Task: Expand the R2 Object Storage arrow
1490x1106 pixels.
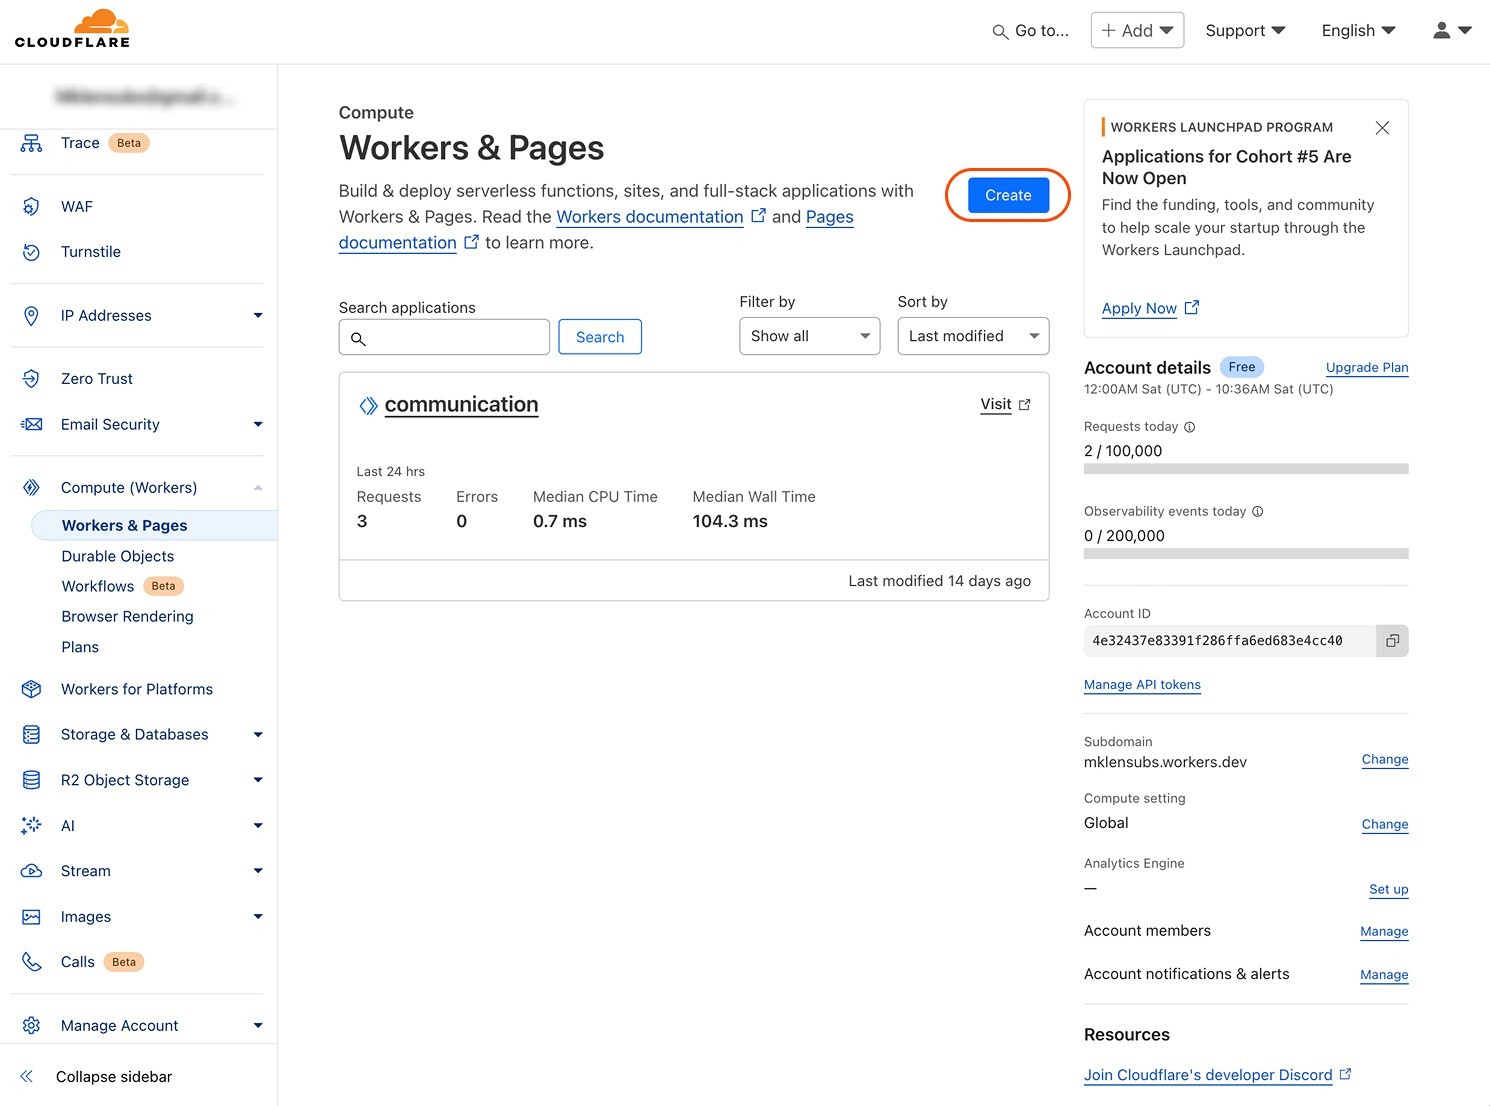Action: pyautogui.click(x=258, y=780)
